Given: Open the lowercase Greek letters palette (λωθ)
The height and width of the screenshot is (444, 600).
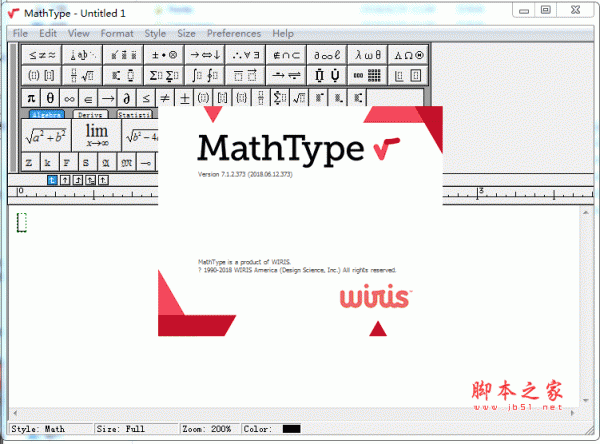Looking at the screenshot, I should click(368, 55).
